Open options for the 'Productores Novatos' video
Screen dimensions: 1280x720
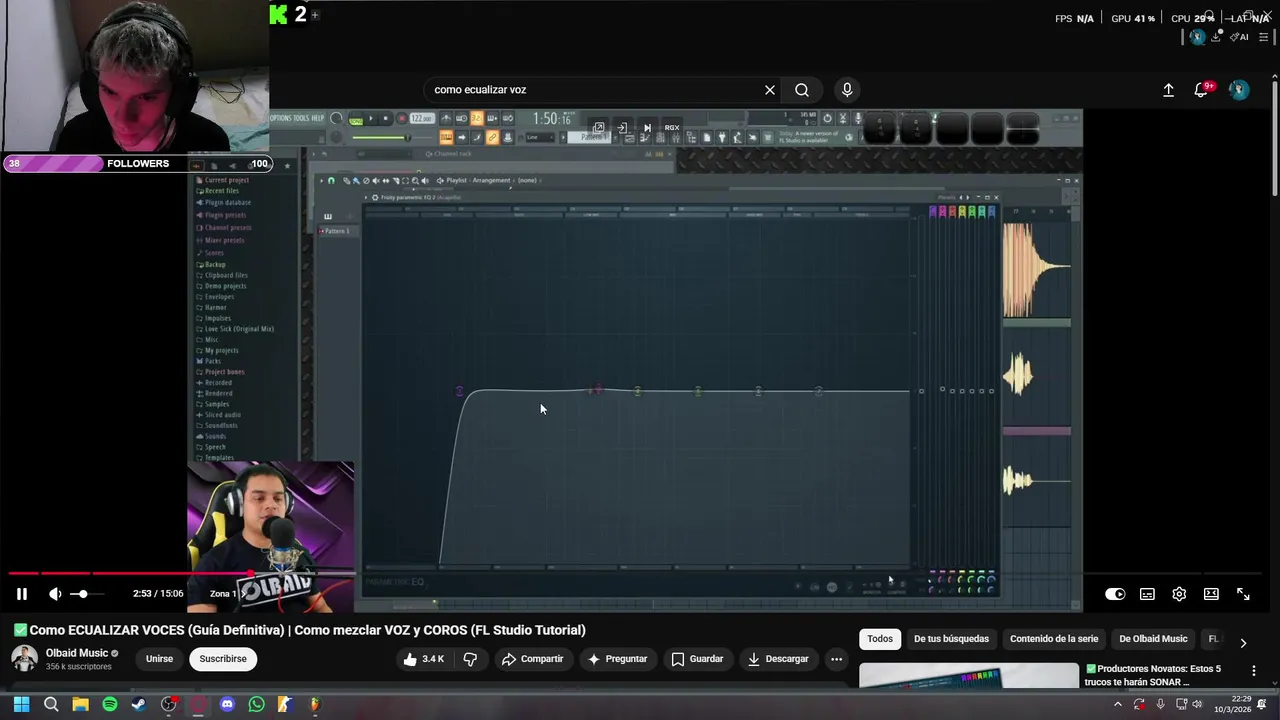1254,671
